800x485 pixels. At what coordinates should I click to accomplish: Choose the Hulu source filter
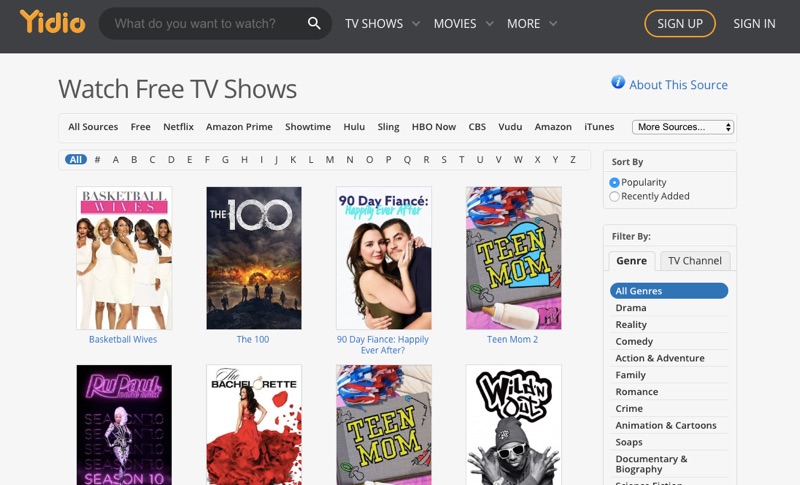pyautogui.click(x=354, y=127)
